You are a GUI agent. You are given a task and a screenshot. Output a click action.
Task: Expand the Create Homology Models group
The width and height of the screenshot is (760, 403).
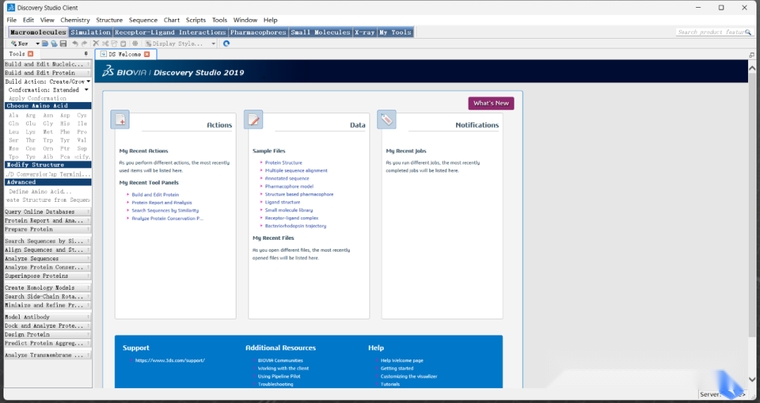[x=48, y=288]
